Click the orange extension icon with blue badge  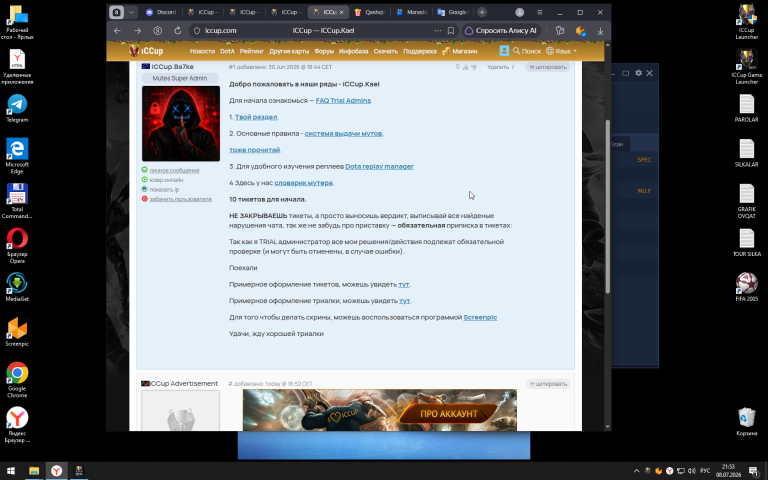580,30
